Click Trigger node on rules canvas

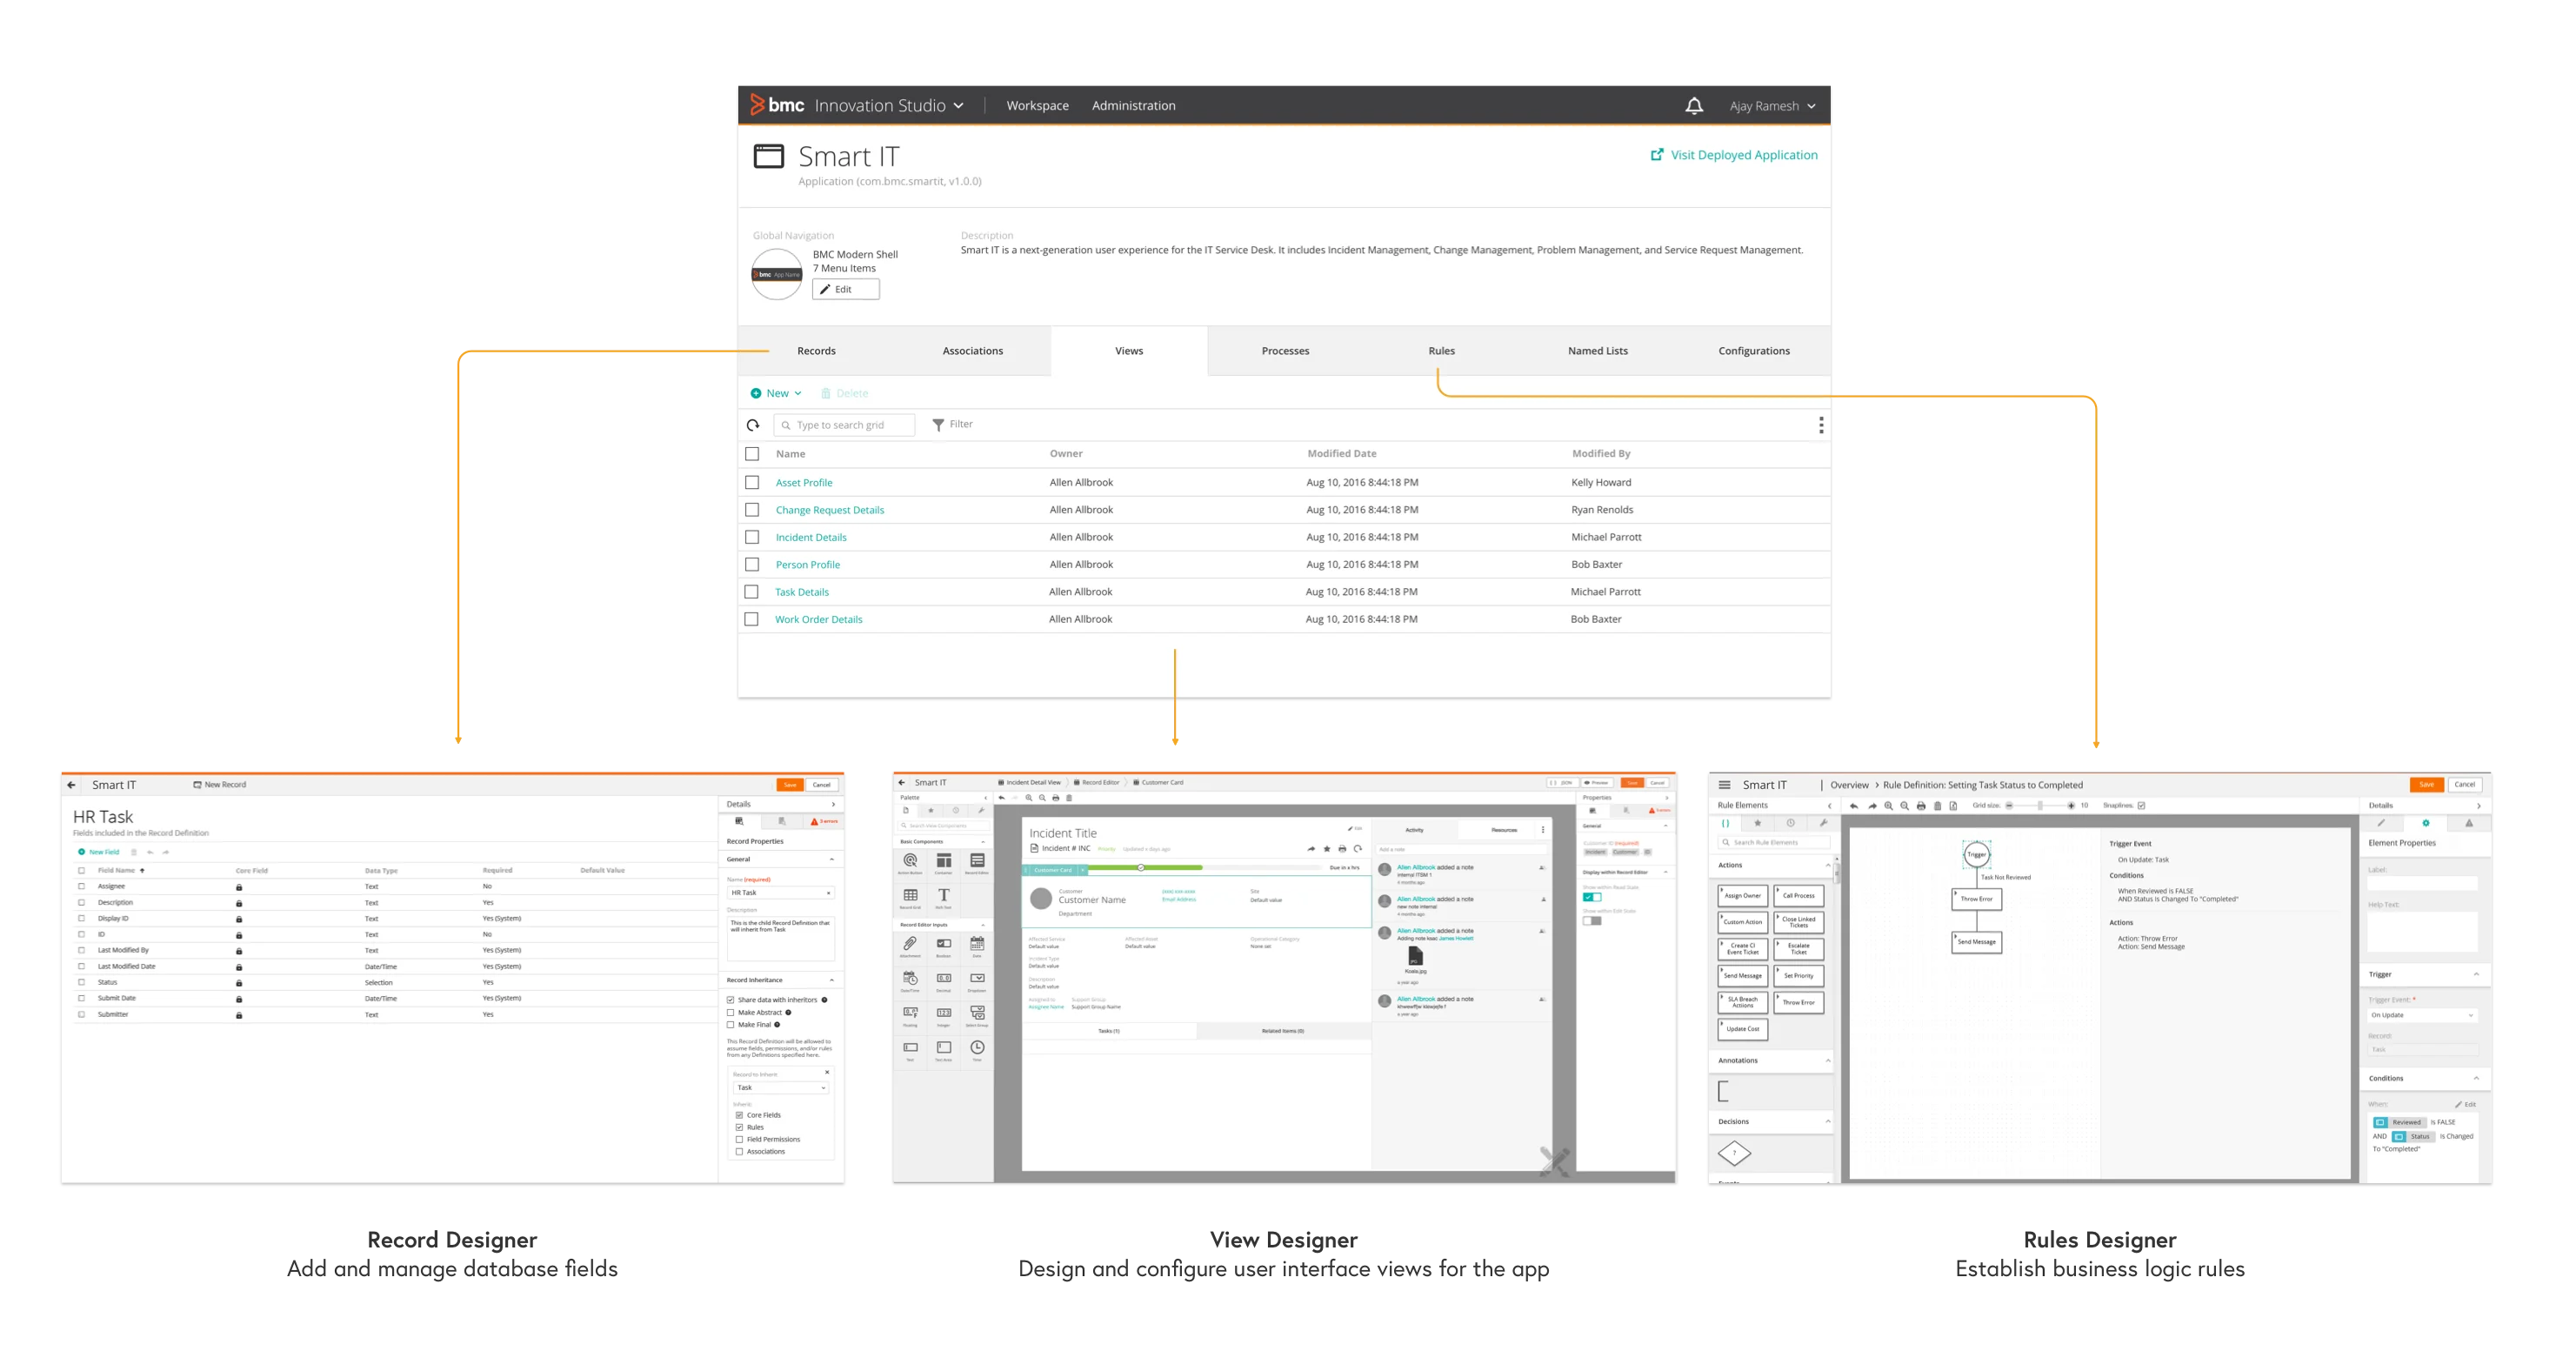1976,856
